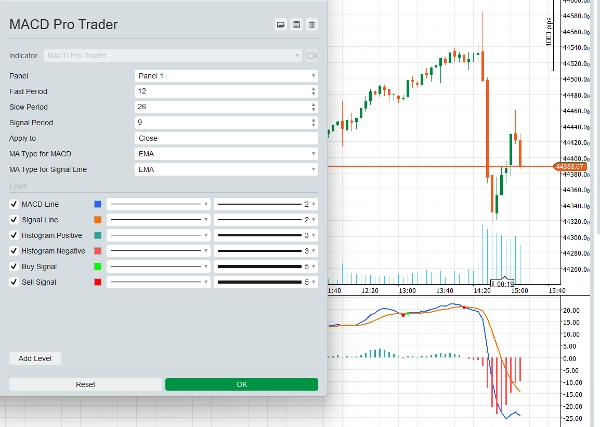The height and width of the screenshot is (427, 600).
Task: Uncheck Histogram Positive line
Action: click(14, 235)
